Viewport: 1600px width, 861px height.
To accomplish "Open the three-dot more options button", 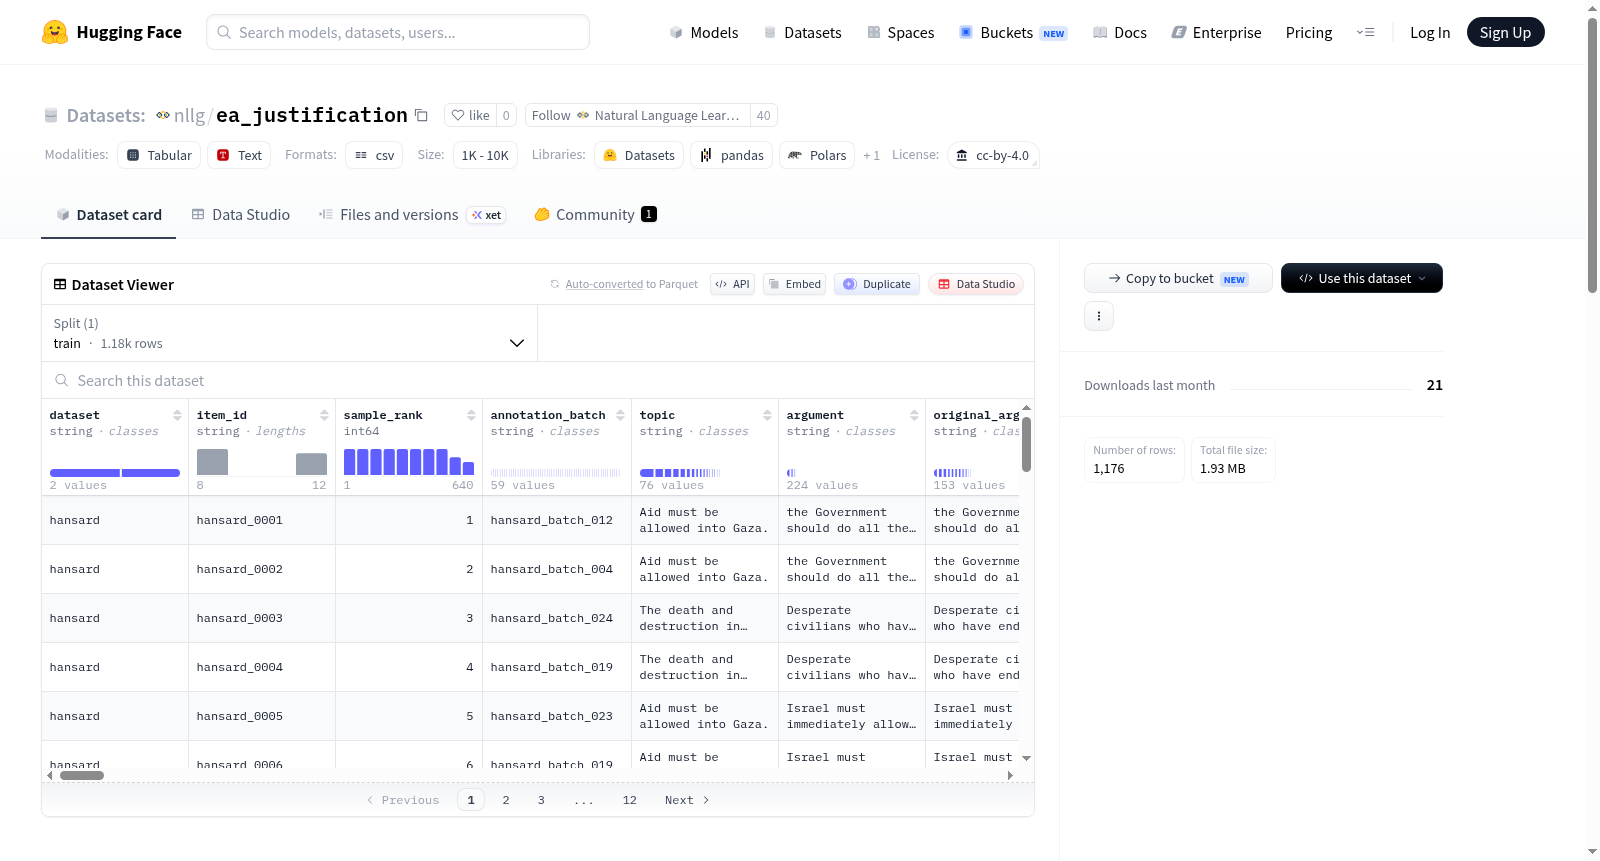I will tap(1099, 316).
